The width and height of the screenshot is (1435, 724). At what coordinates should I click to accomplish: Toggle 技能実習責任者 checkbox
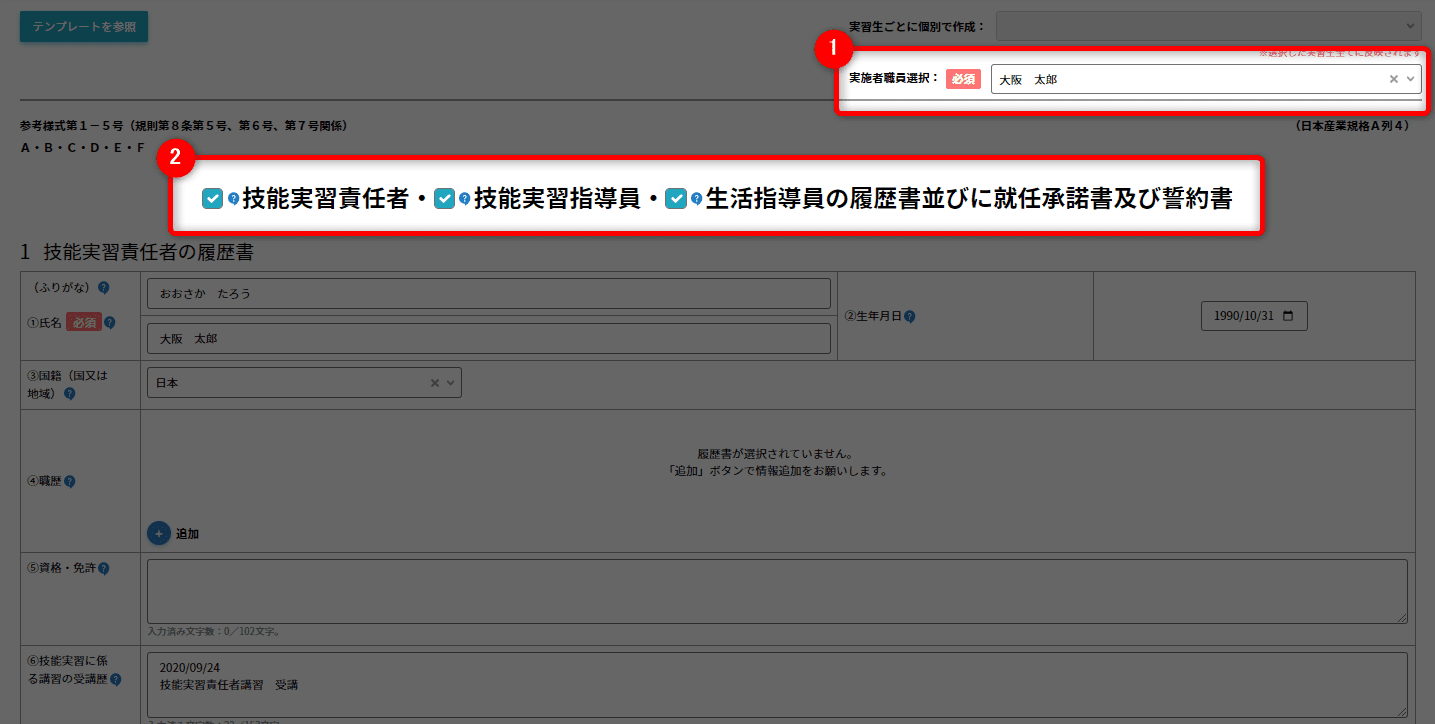tap(212, 199)
